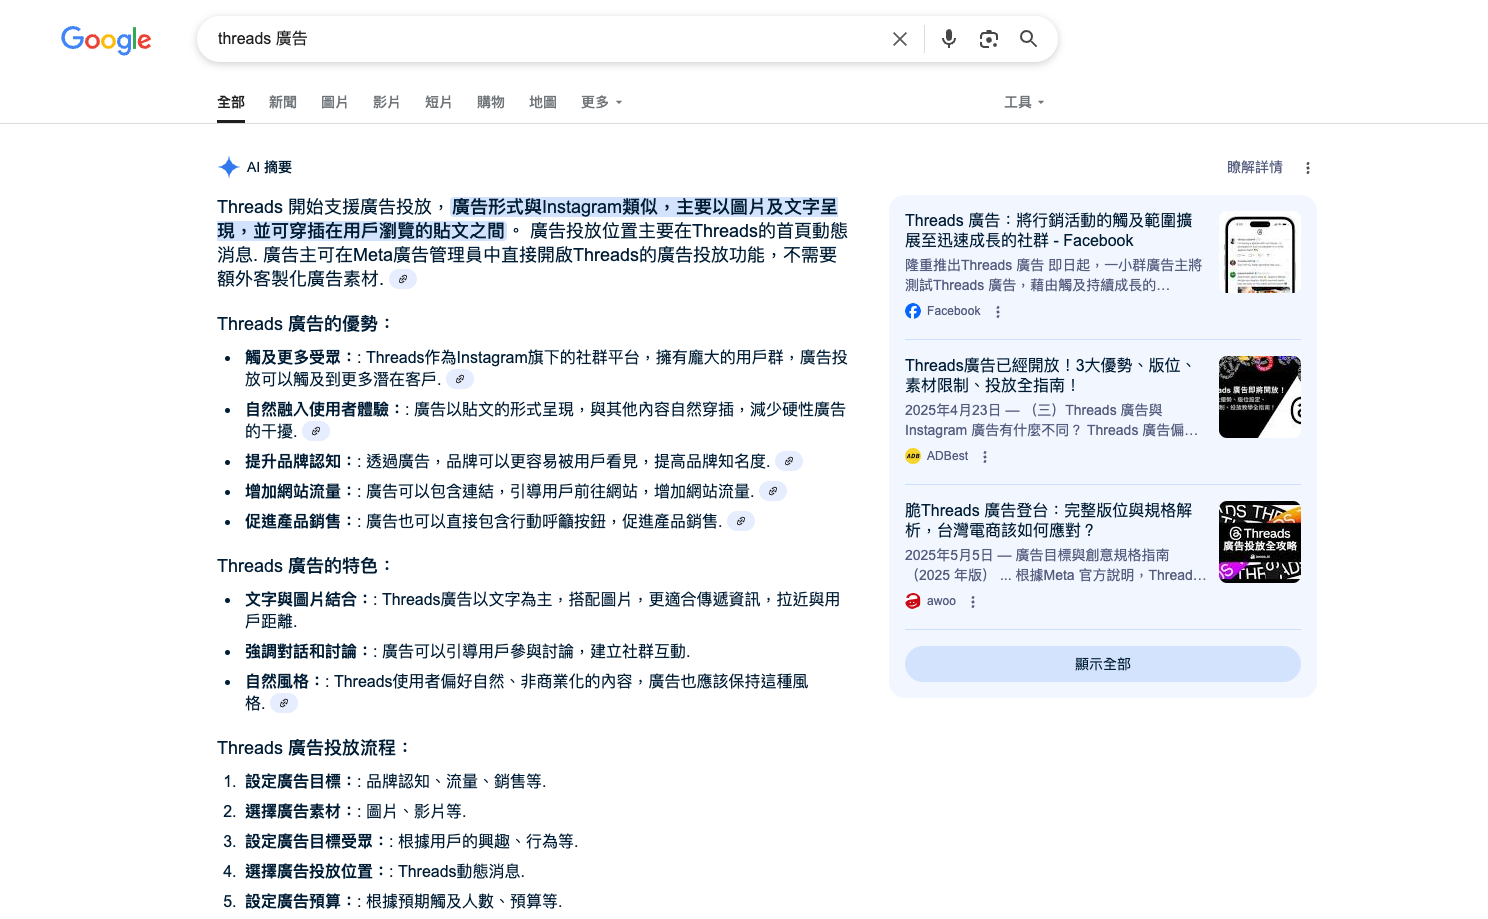The height and width of the screenshot is (919, 1488).
Task: Open the 工具 tools dropdown
Action: click(x=1024, y=102)
